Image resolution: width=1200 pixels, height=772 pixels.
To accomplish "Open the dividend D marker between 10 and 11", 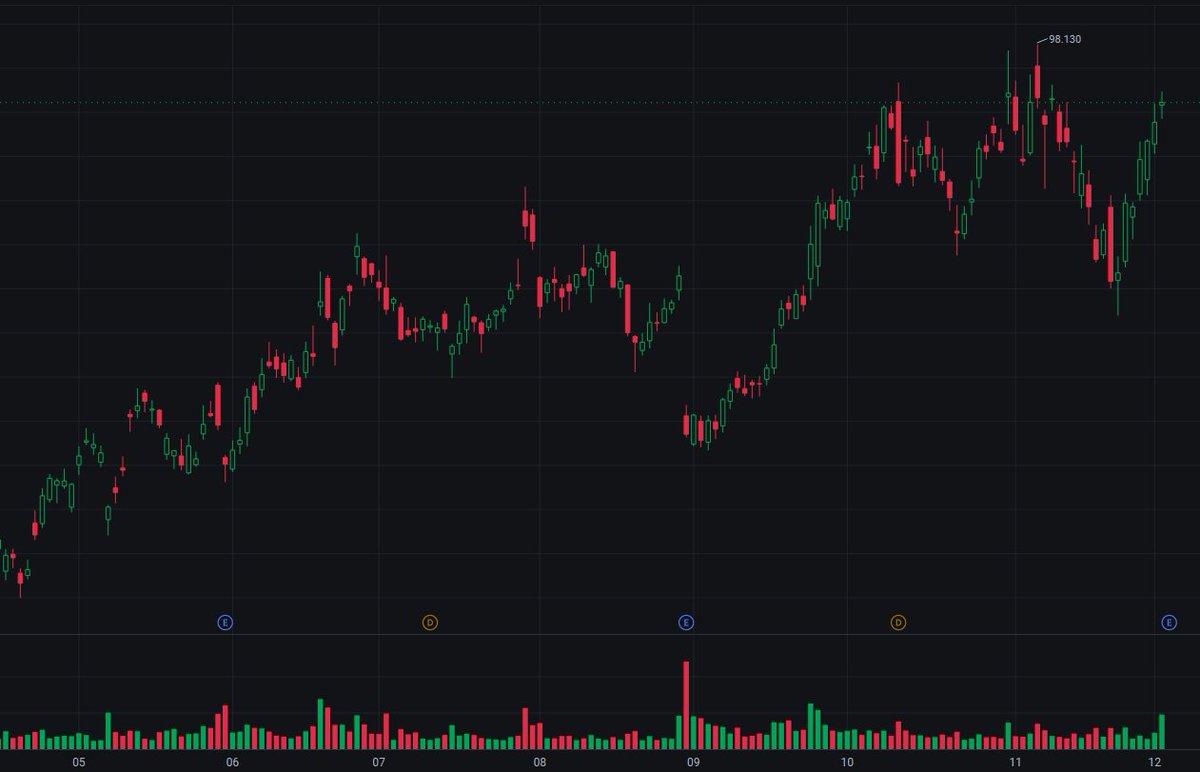I will pyautogui.click(x=898, y=623).
